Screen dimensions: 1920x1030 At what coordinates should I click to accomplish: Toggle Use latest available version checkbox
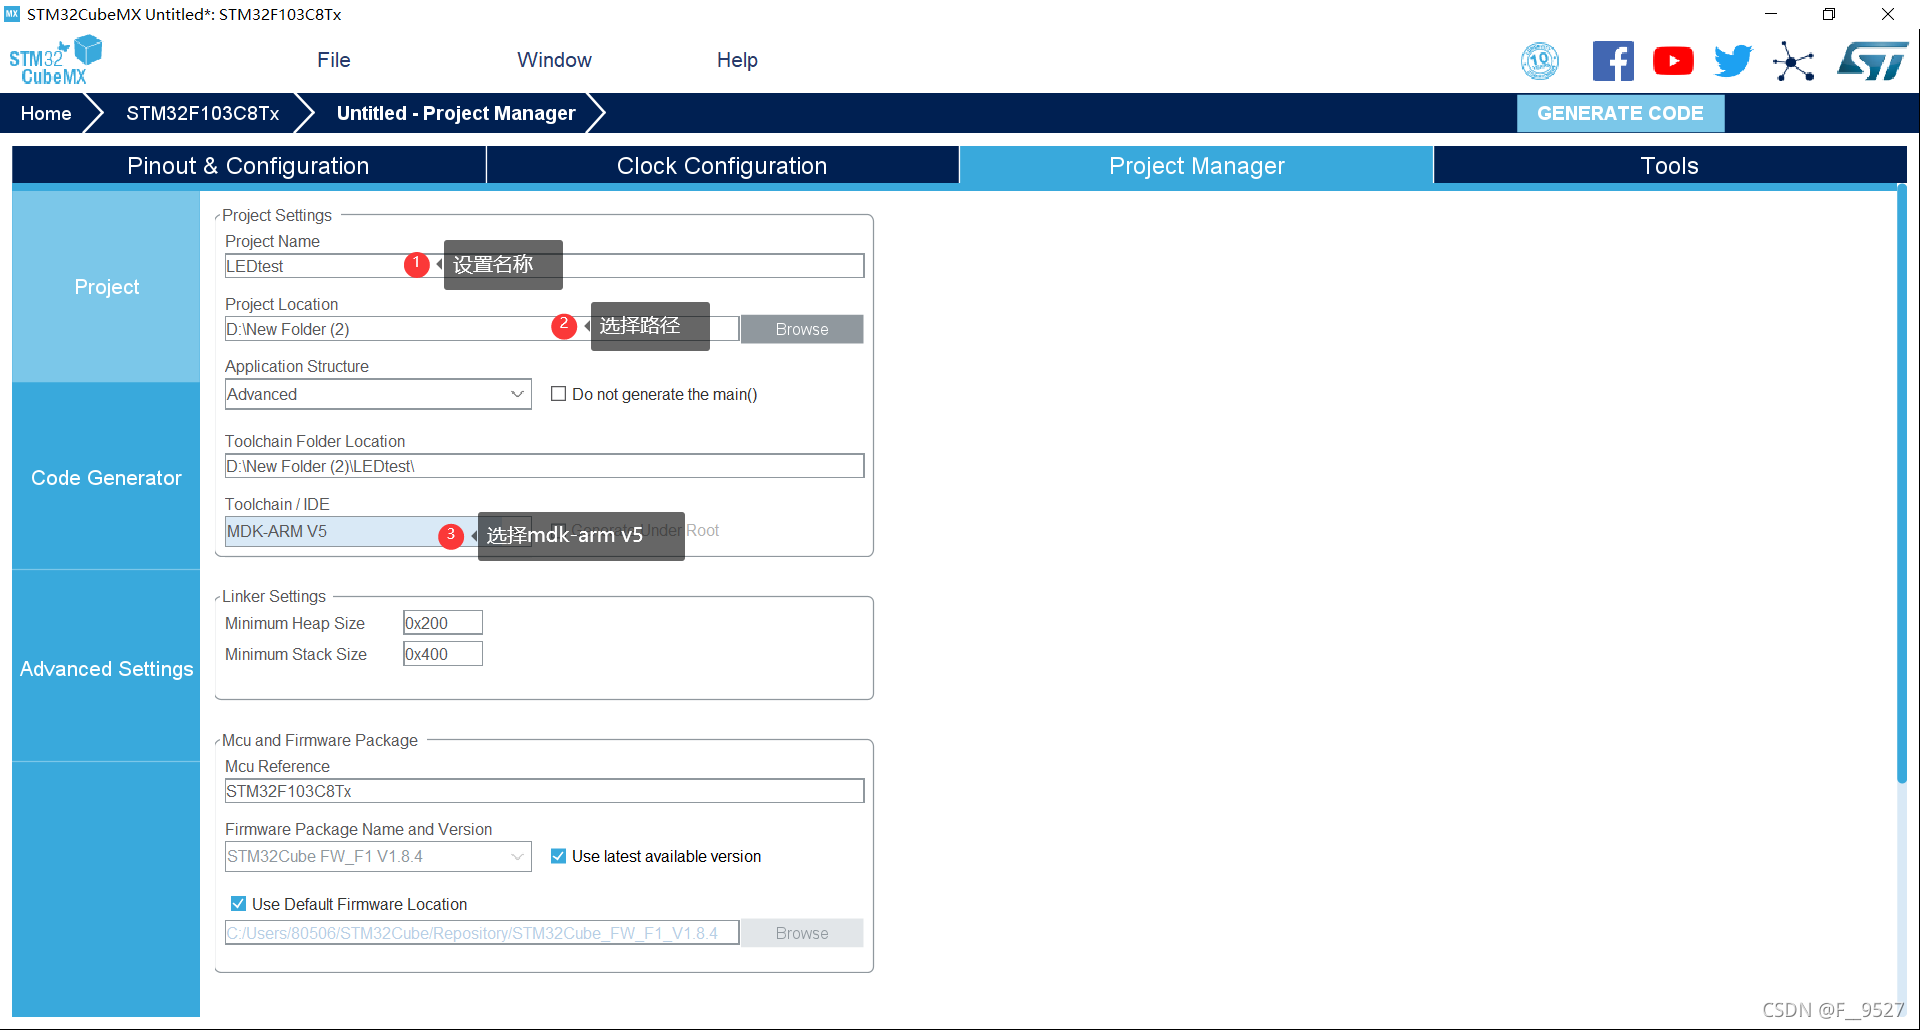(x=559, y=856)
